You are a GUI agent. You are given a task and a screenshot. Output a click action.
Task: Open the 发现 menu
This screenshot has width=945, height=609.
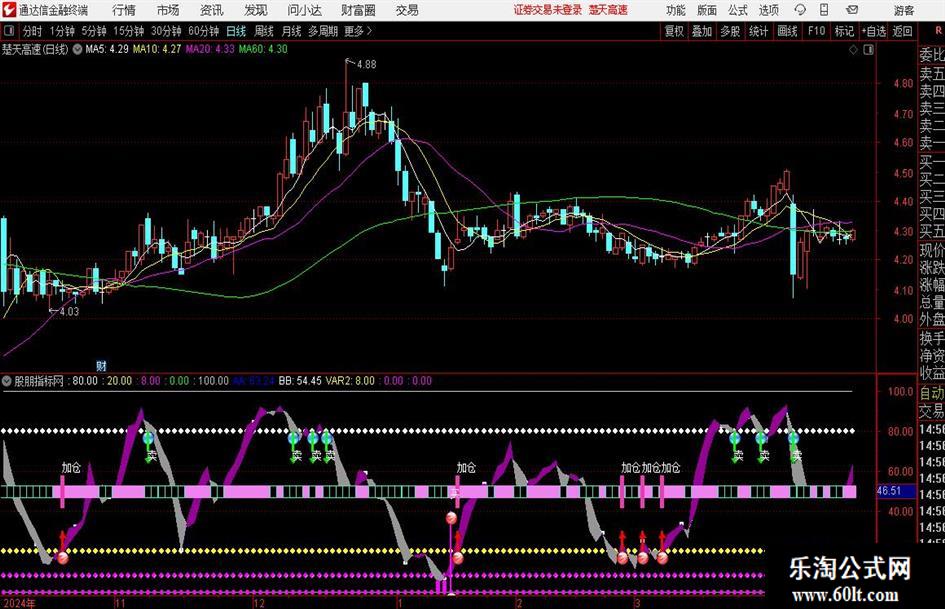tap(256, 10)
